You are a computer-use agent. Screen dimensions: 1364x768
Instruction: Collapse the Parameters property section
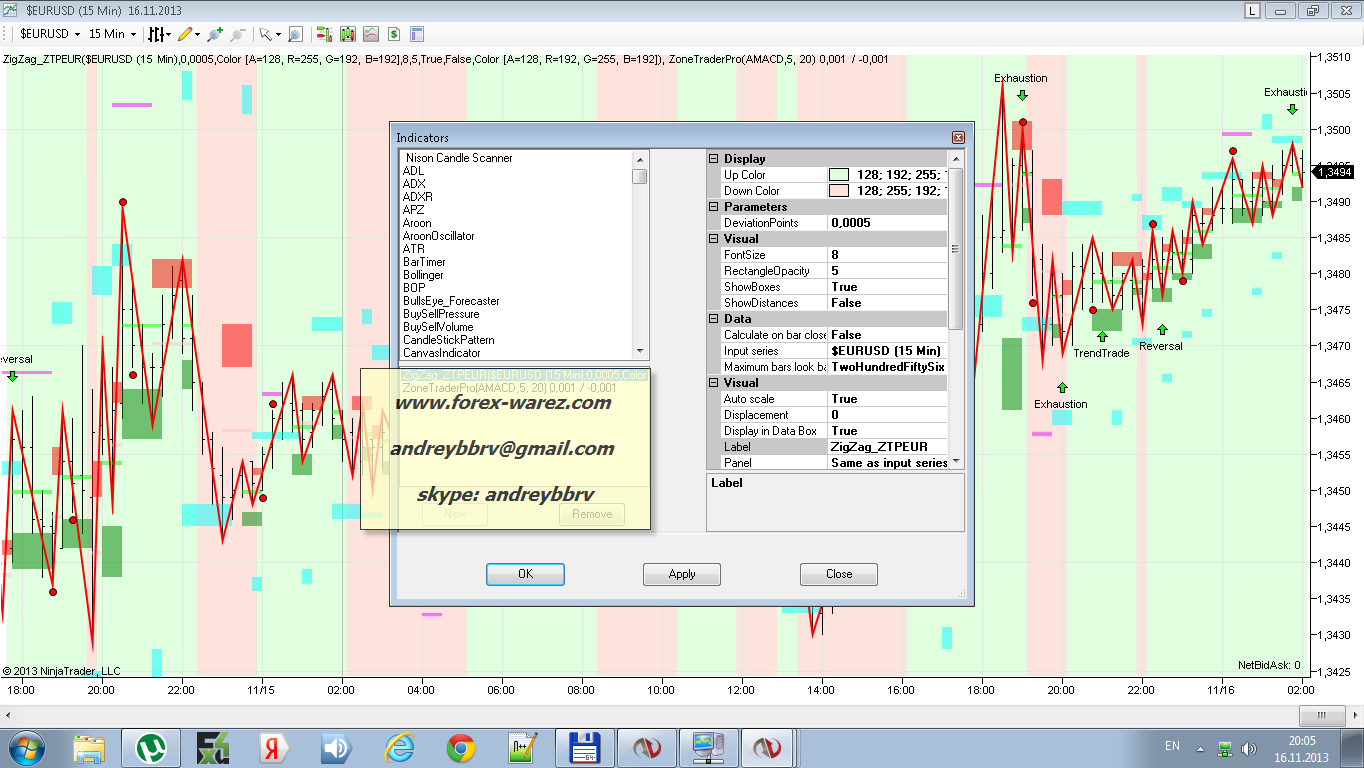pyautogui.click(x=714, y=207)
